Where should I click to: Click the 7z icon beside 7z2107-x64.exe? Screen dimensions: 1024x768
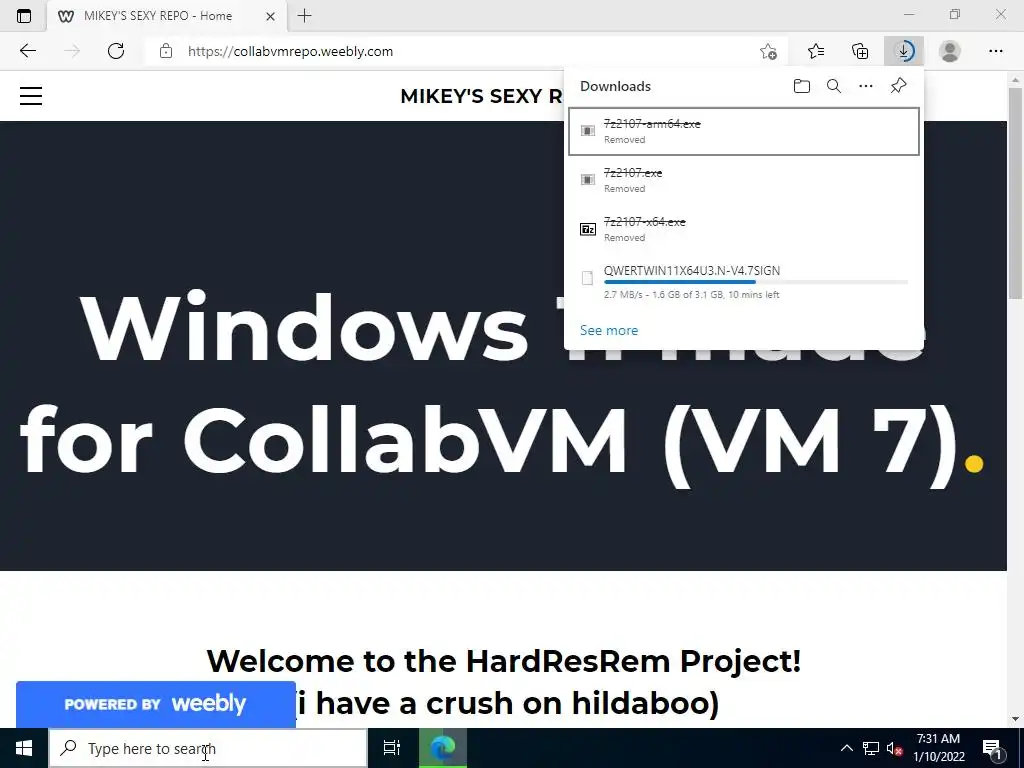point(588,229)
